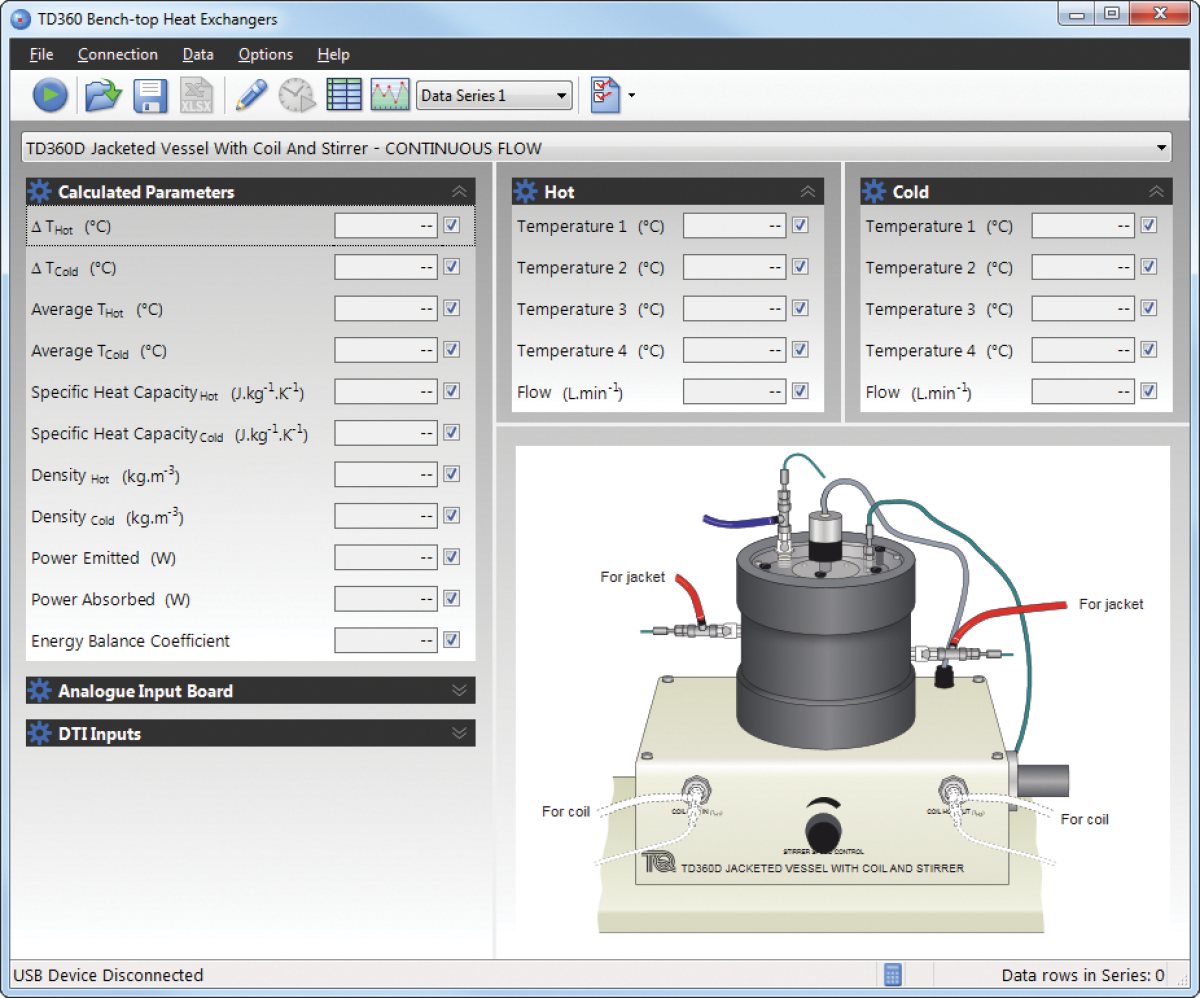
Task: Open a saved file with the folder icon
Action: (x=103, y=95)
